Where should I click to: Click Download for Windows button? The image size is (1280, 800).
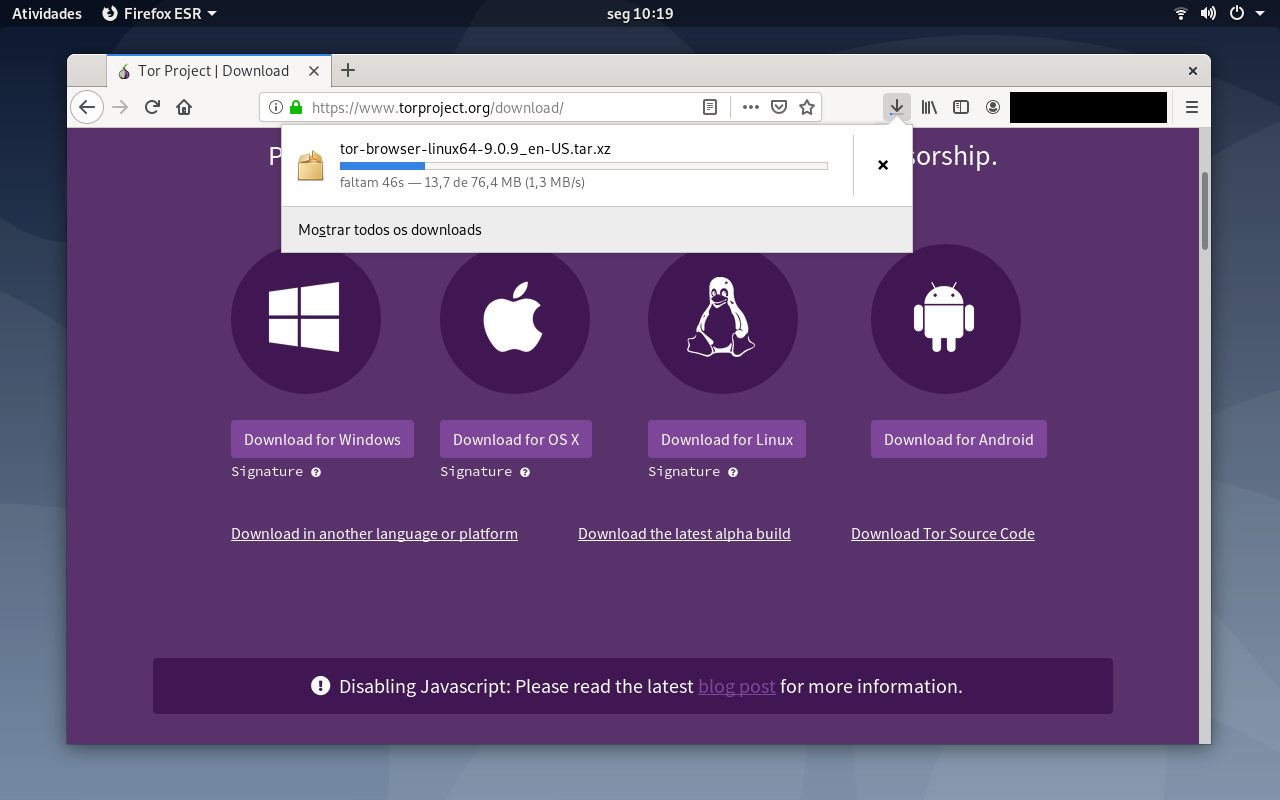pos(322,439)
